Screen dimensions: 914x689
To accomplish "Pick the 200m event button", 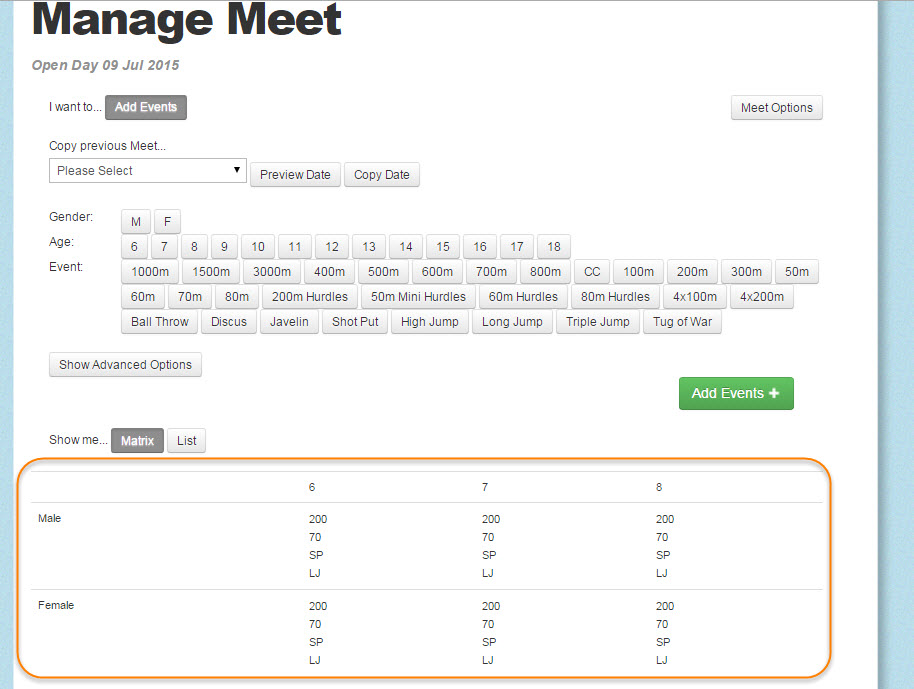I will (692, 272).
